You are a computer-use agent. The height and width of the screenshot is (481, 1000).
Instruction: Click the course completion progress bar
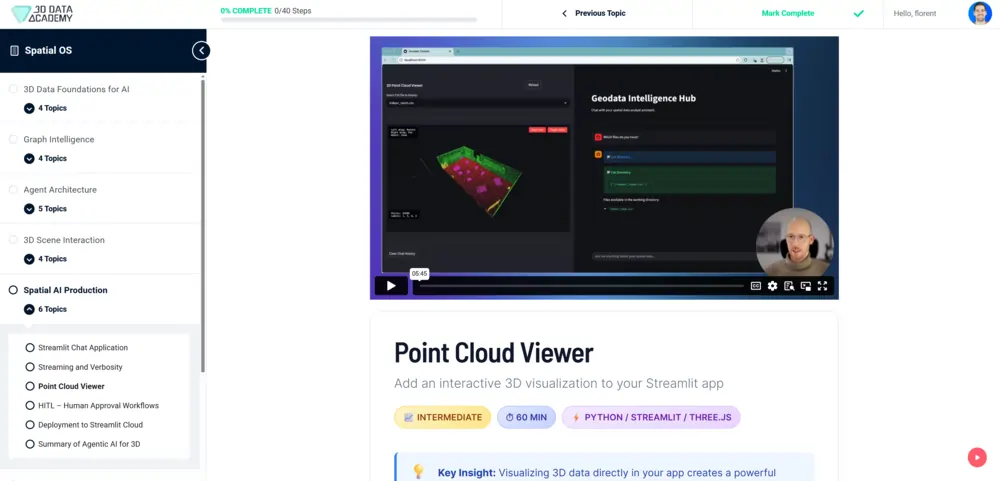point(348,20)
